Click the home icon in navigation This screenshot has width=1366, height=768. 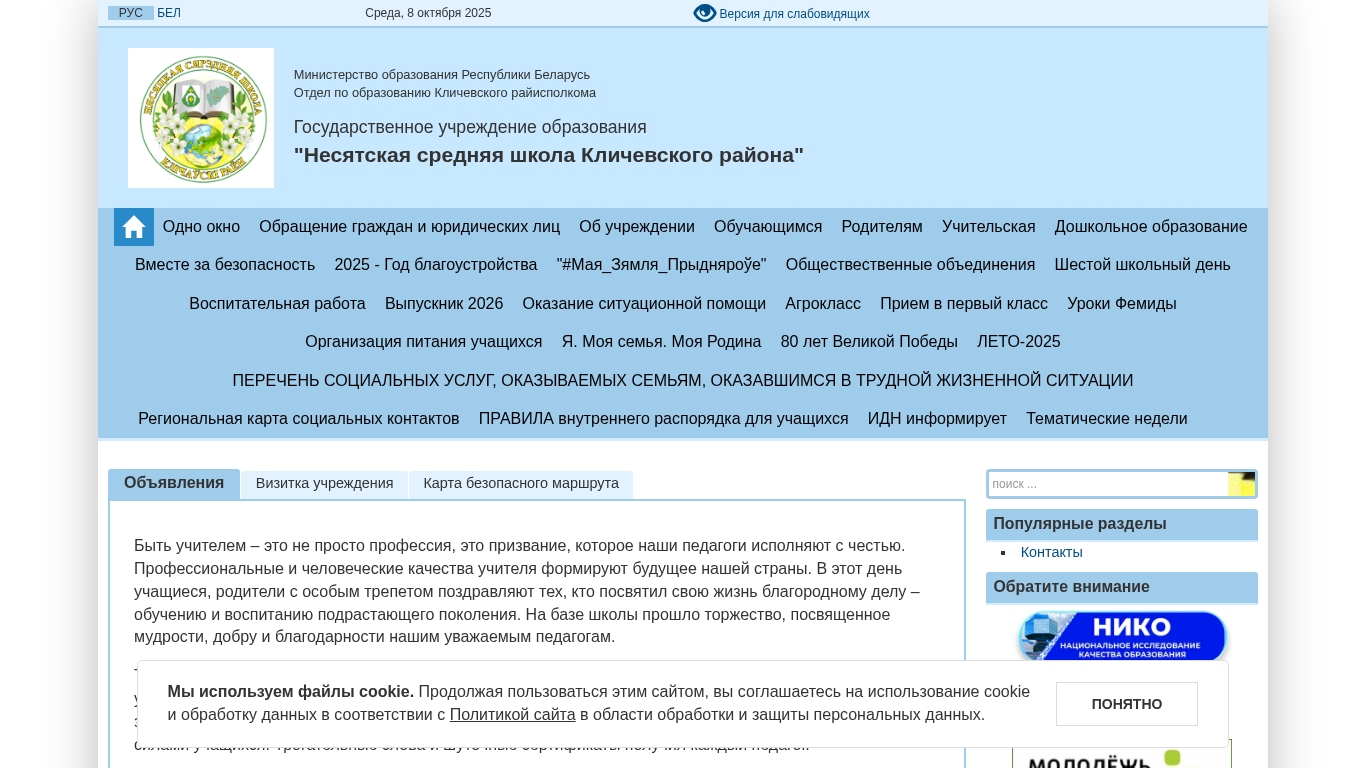pos(134,227)
